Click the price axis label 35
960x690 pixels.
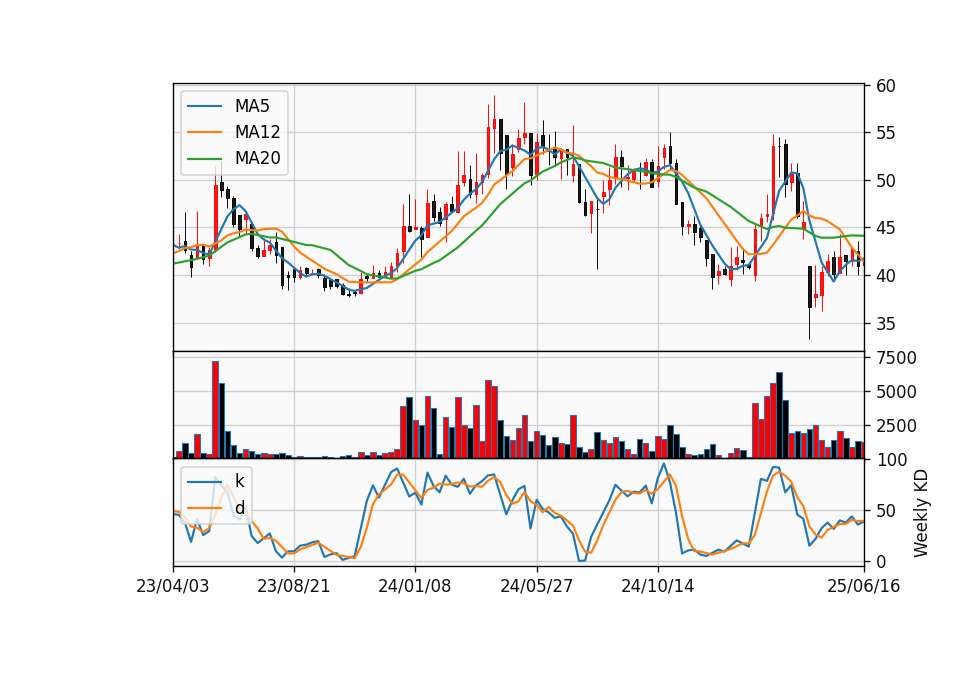pos(885,323)
